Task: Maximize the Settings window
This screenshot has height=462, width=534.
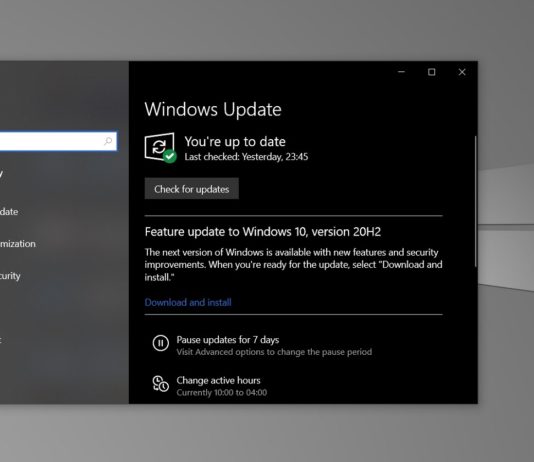Action: coord(431,72)
